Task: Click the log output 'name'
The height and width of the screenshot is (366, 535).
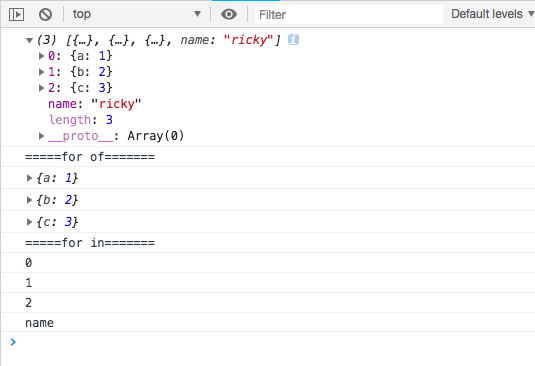Action: click(39, 323)
